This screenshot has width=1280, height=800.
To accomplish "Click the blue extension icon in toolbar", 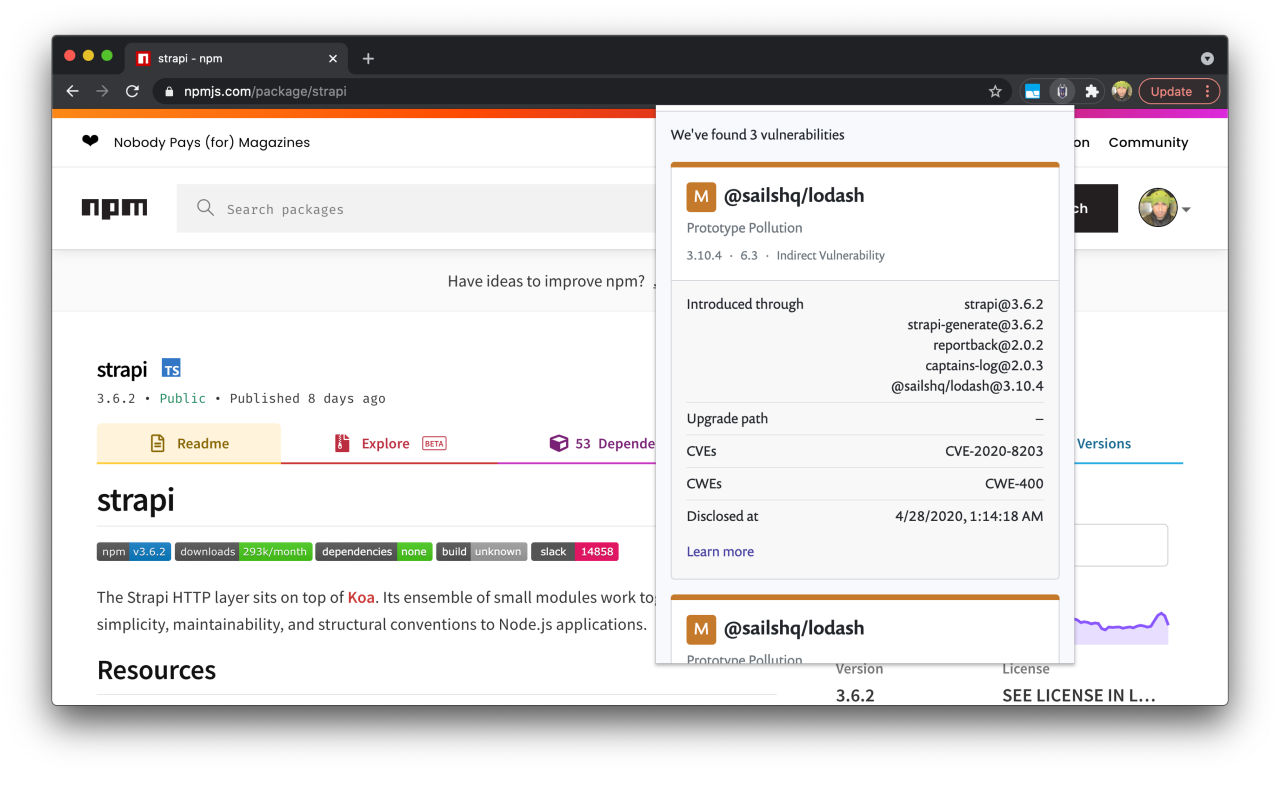I will (1032, 91).
